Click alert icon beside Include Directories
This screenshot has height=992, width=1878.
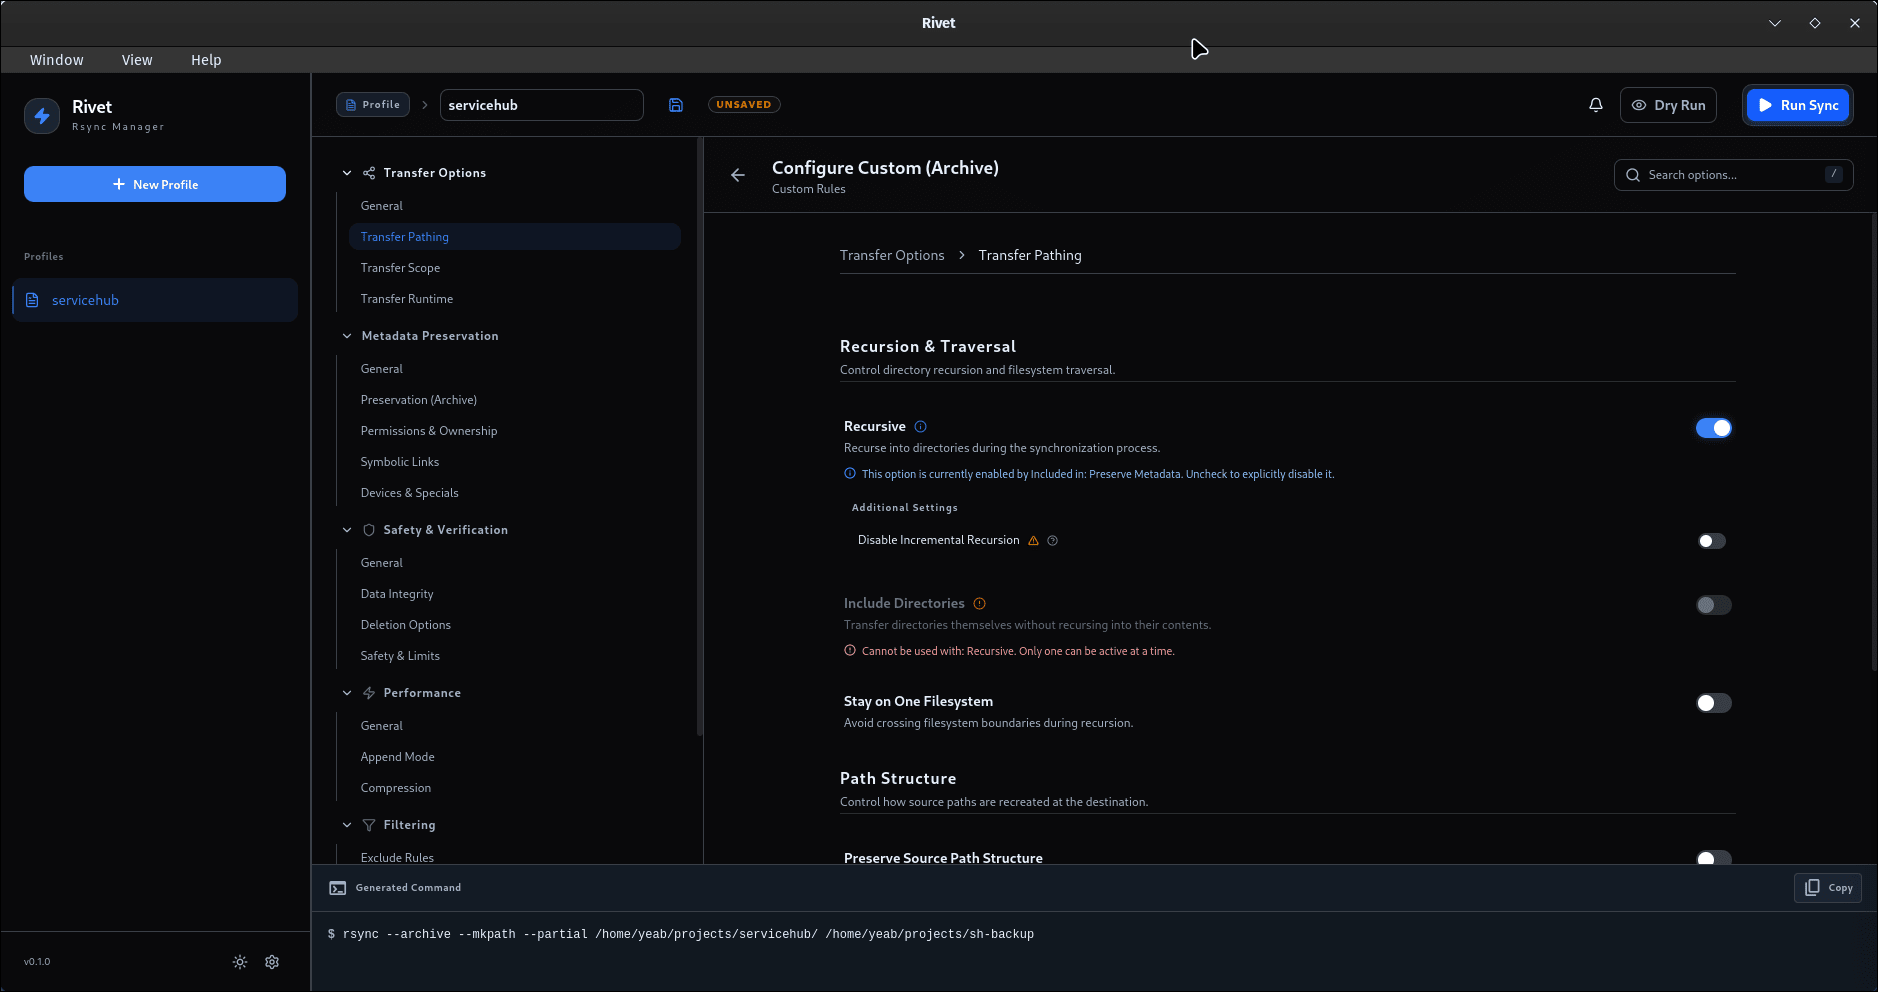pos(980,604)
